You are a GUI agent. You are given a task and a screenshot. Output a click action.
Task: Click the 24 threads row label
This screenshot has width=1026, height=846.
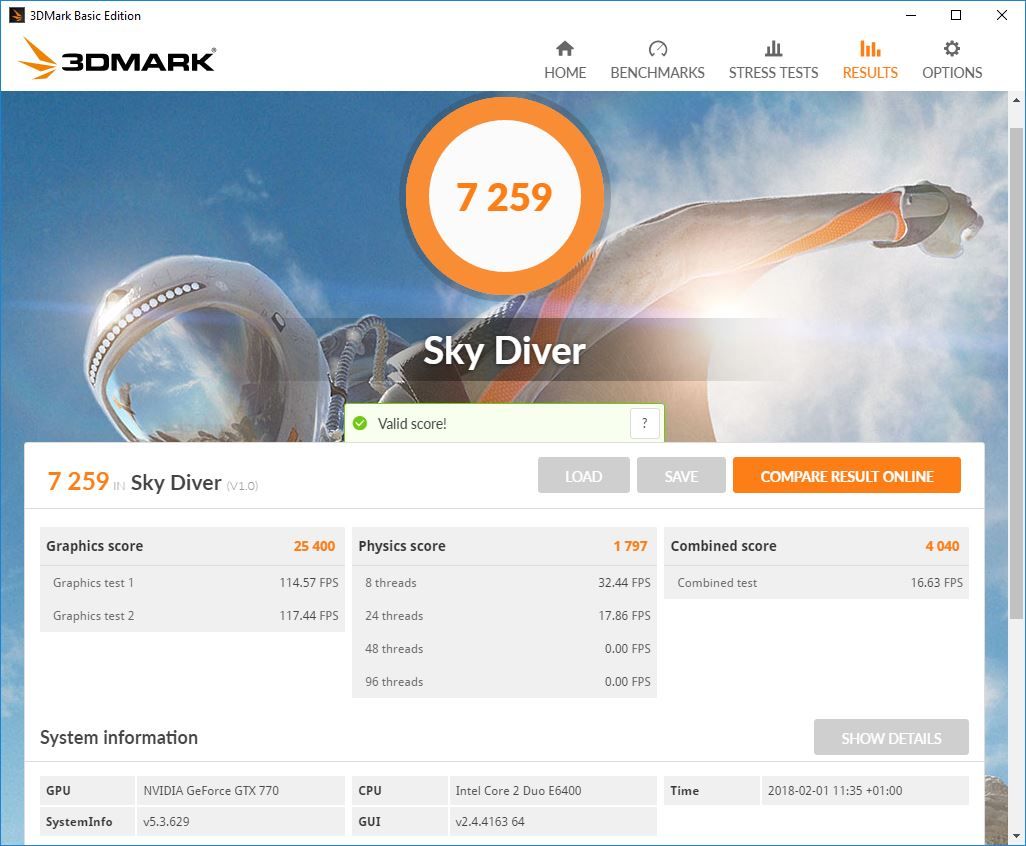(x=394, y=616)
